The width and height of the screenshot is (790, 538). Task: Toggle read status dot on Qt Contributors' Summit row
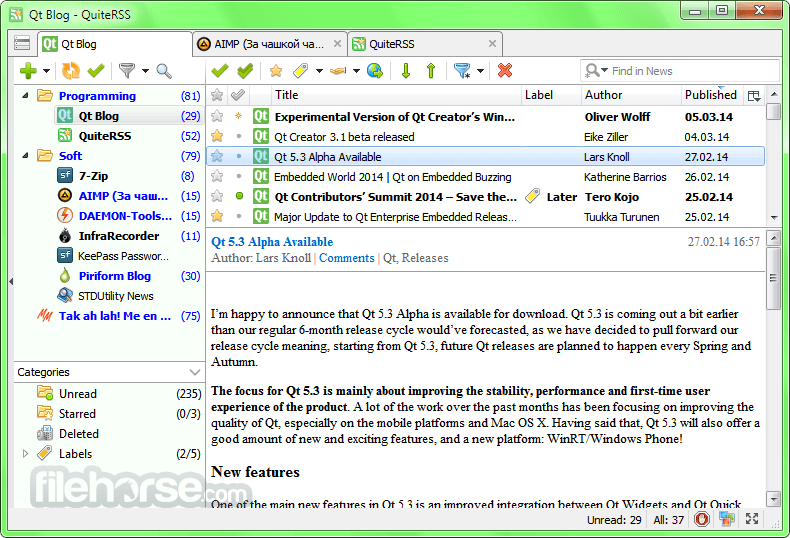(239, 196)
